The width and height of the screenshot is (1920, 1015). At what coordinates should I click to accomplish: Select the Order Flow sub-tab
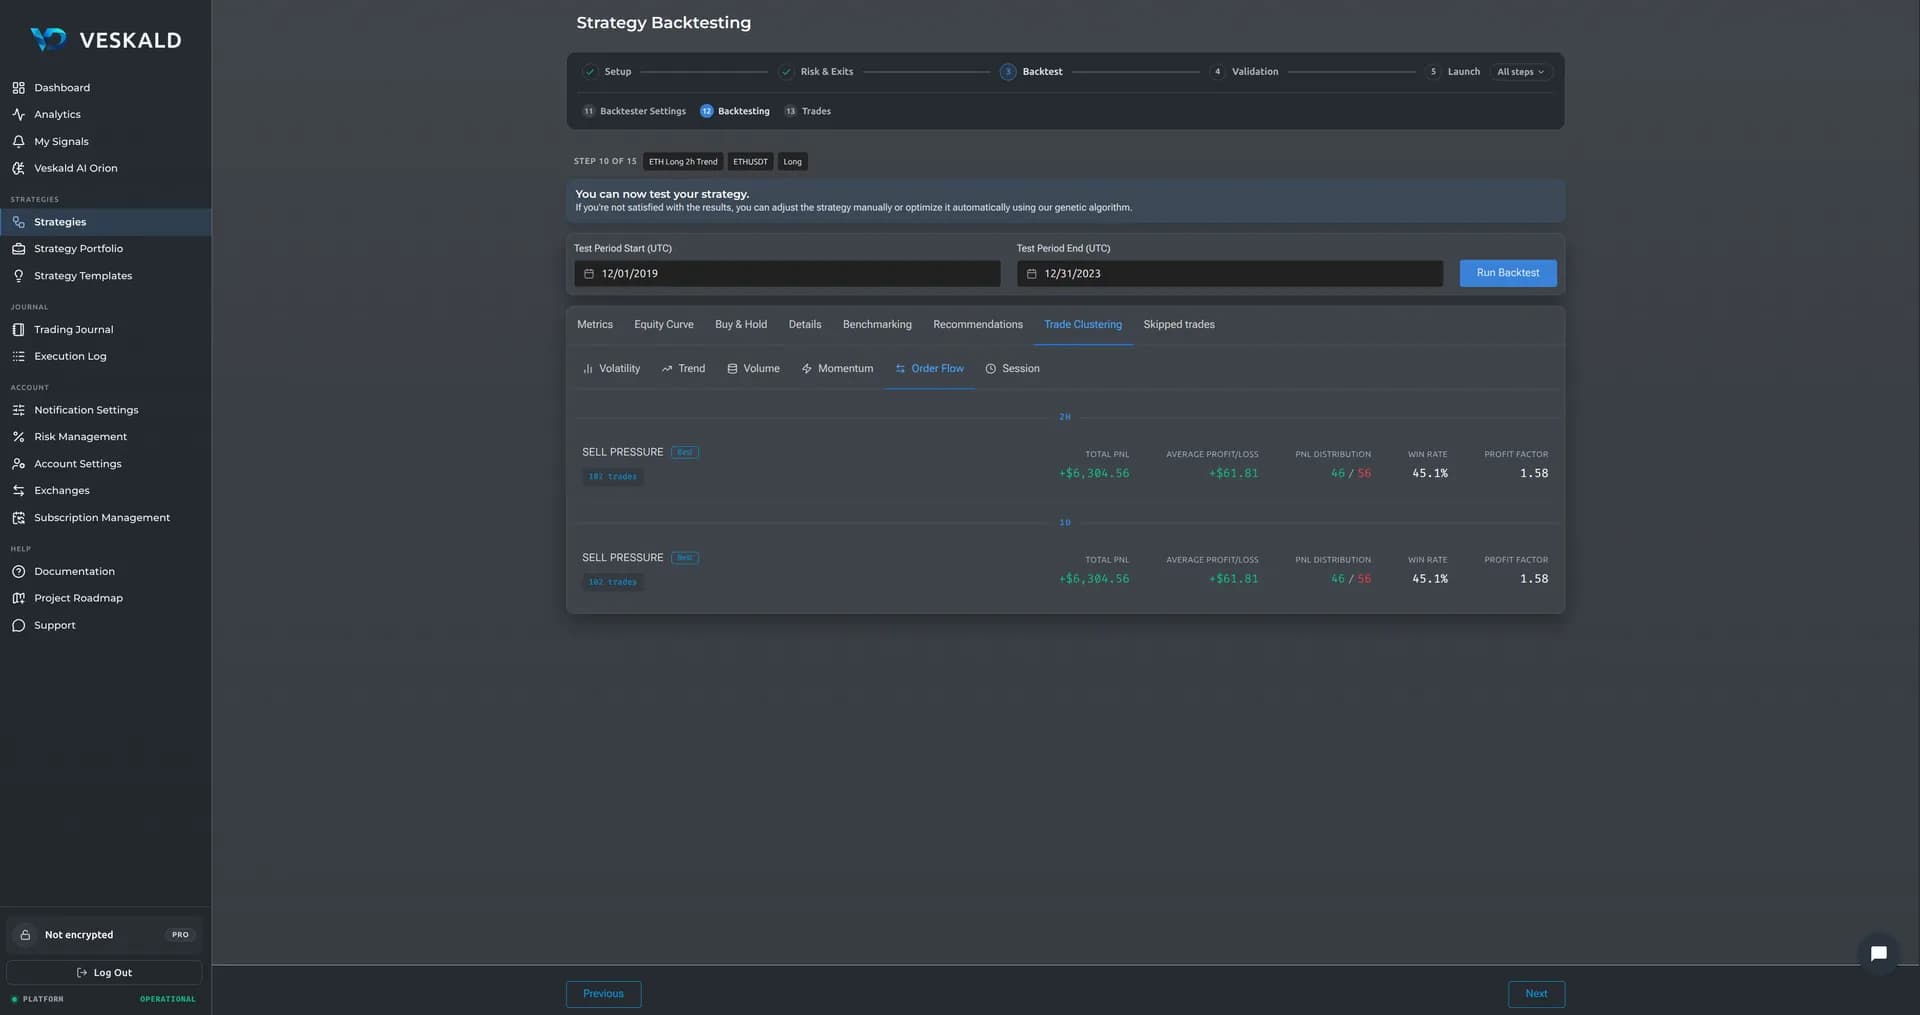(x=929, y=369)
